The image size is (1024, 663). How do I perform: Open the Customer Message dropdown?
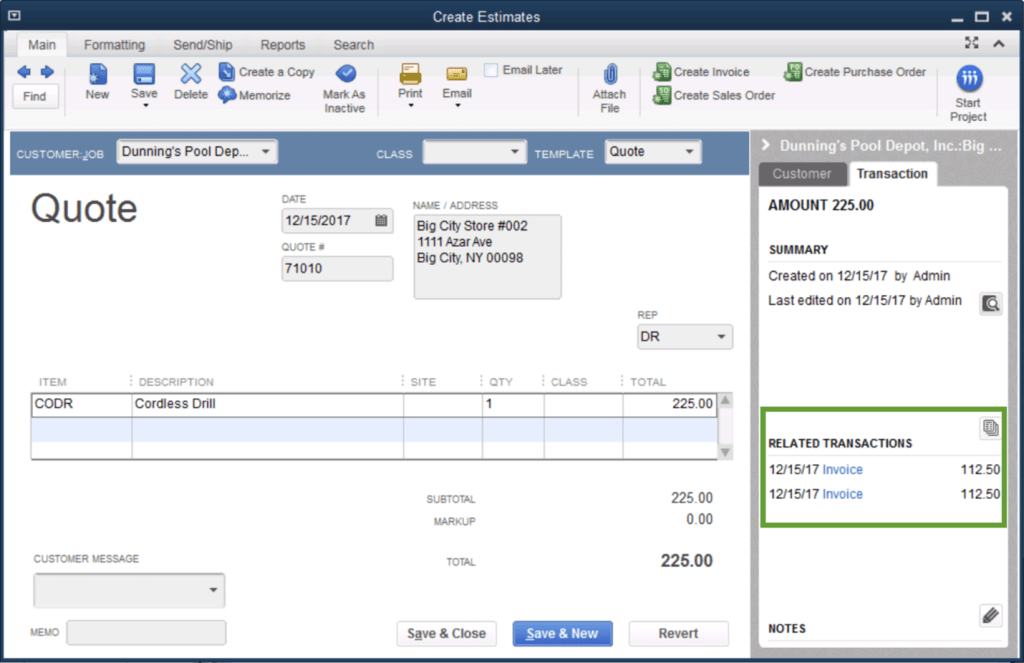[212, 590]
